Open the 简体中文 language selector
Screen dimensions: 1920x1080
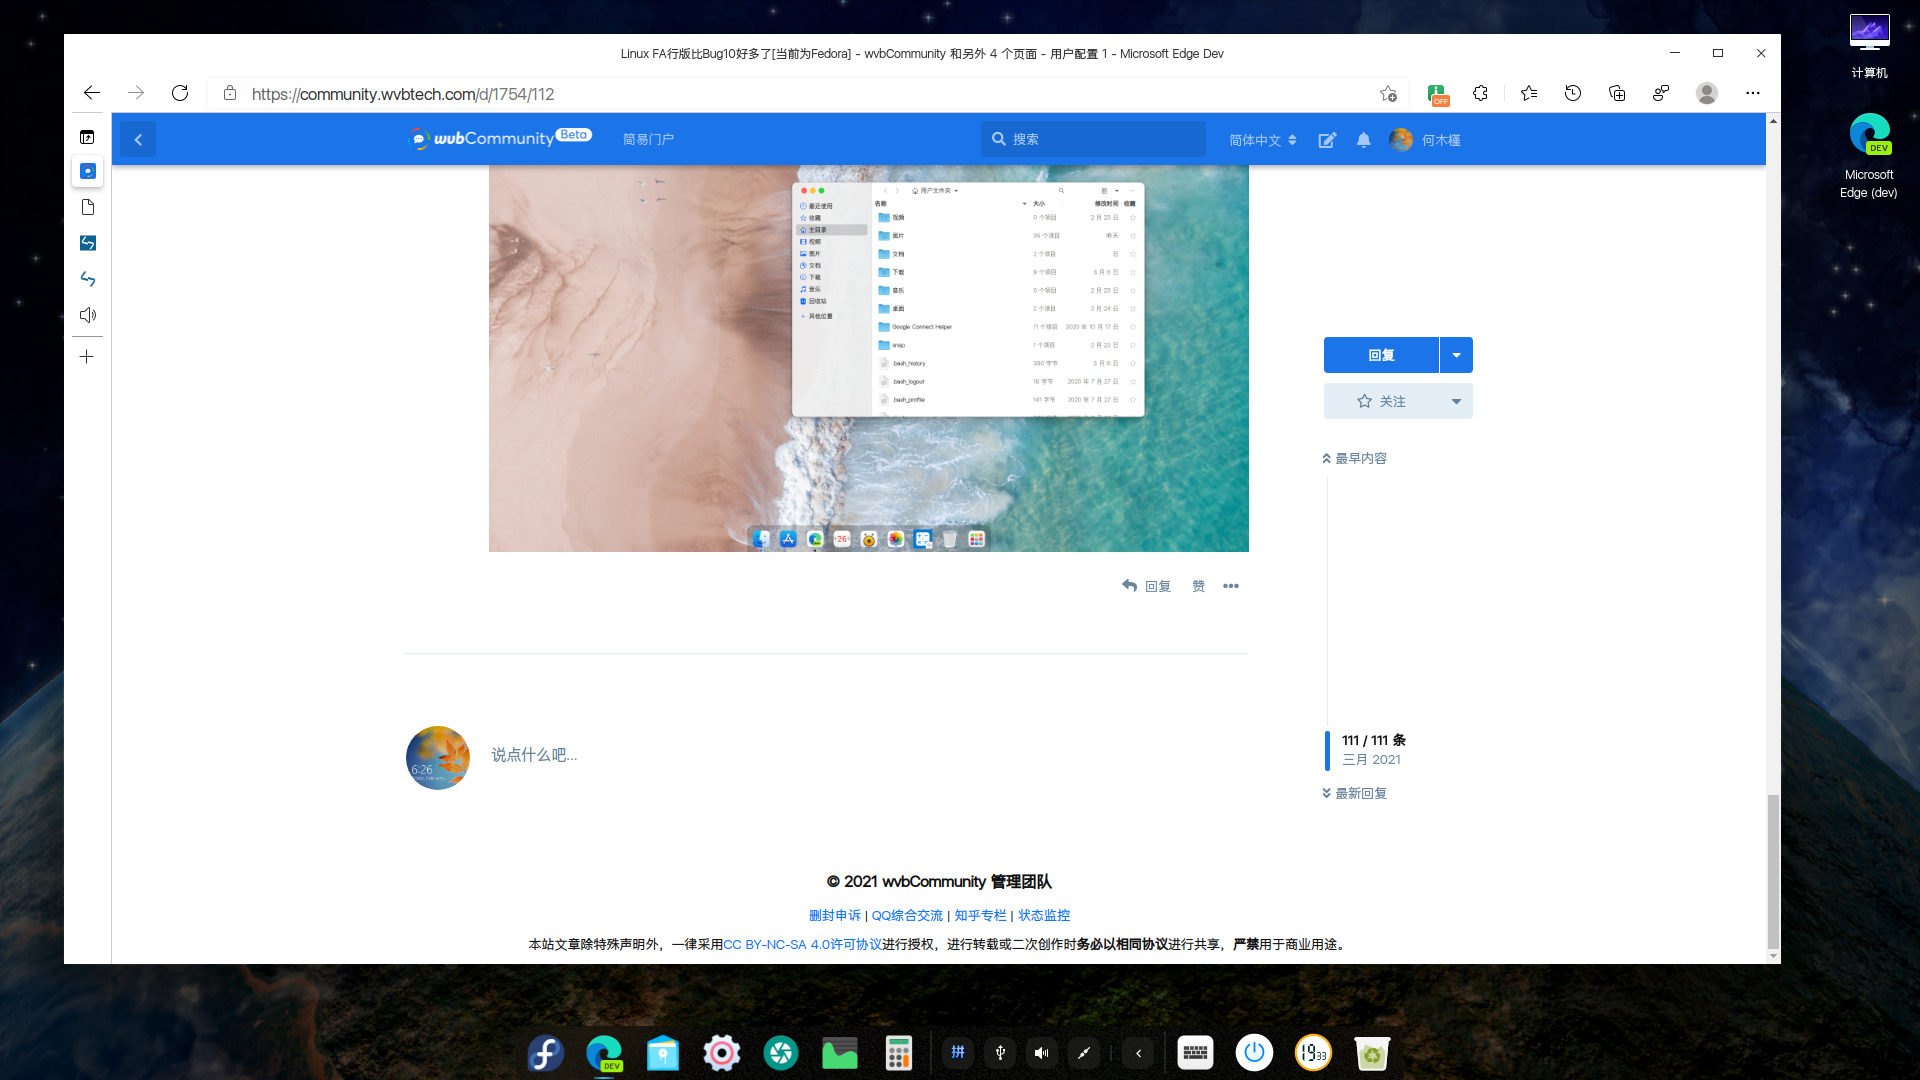(1262, 140)
